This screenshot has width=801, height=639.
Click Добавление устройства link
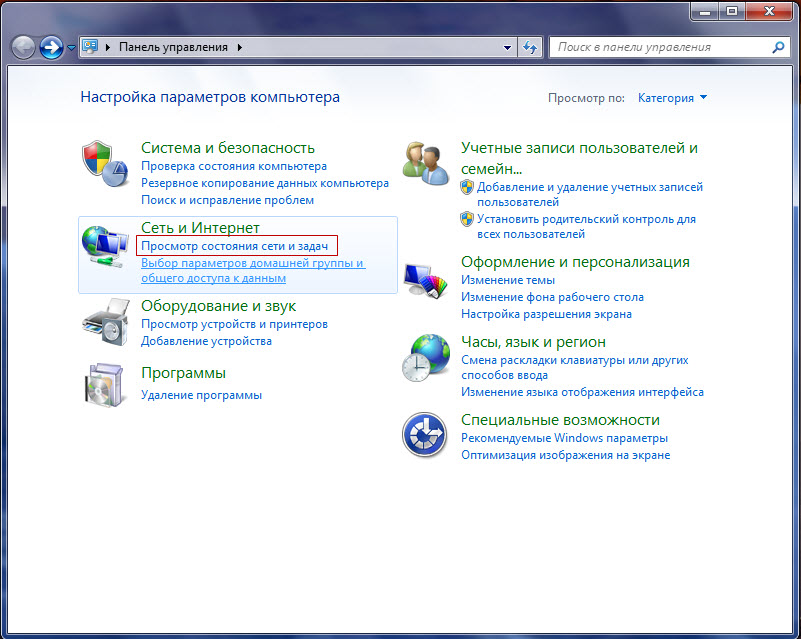(x=206, y=341)
